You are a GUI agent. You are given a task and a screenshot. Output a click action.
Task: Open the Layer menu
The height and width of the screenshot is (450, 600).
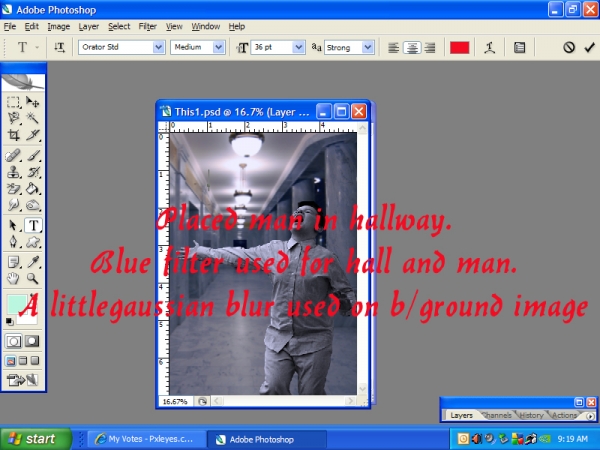coord(89,26)
